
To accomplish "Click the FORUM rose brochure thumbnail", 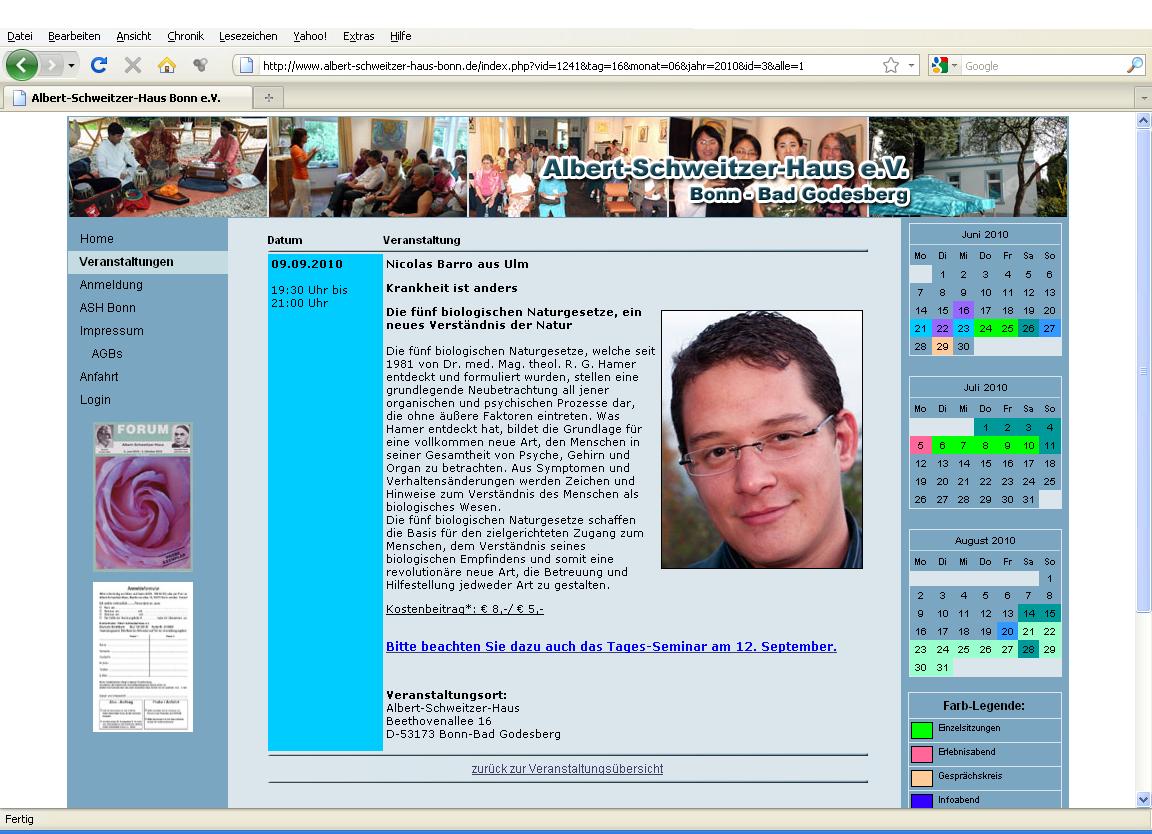I will pos(142,497).
